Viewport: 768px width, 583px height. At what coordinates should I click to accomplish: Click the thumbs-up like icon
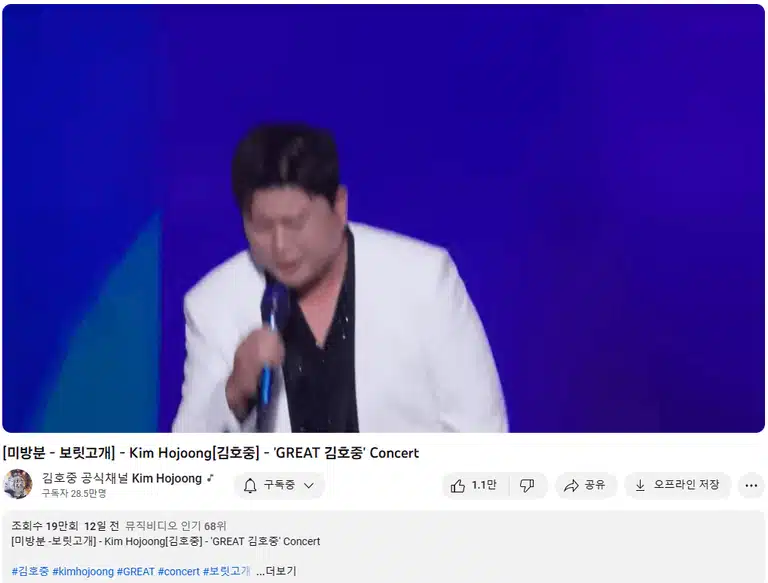pyautogui.click(x=457, y=486)
